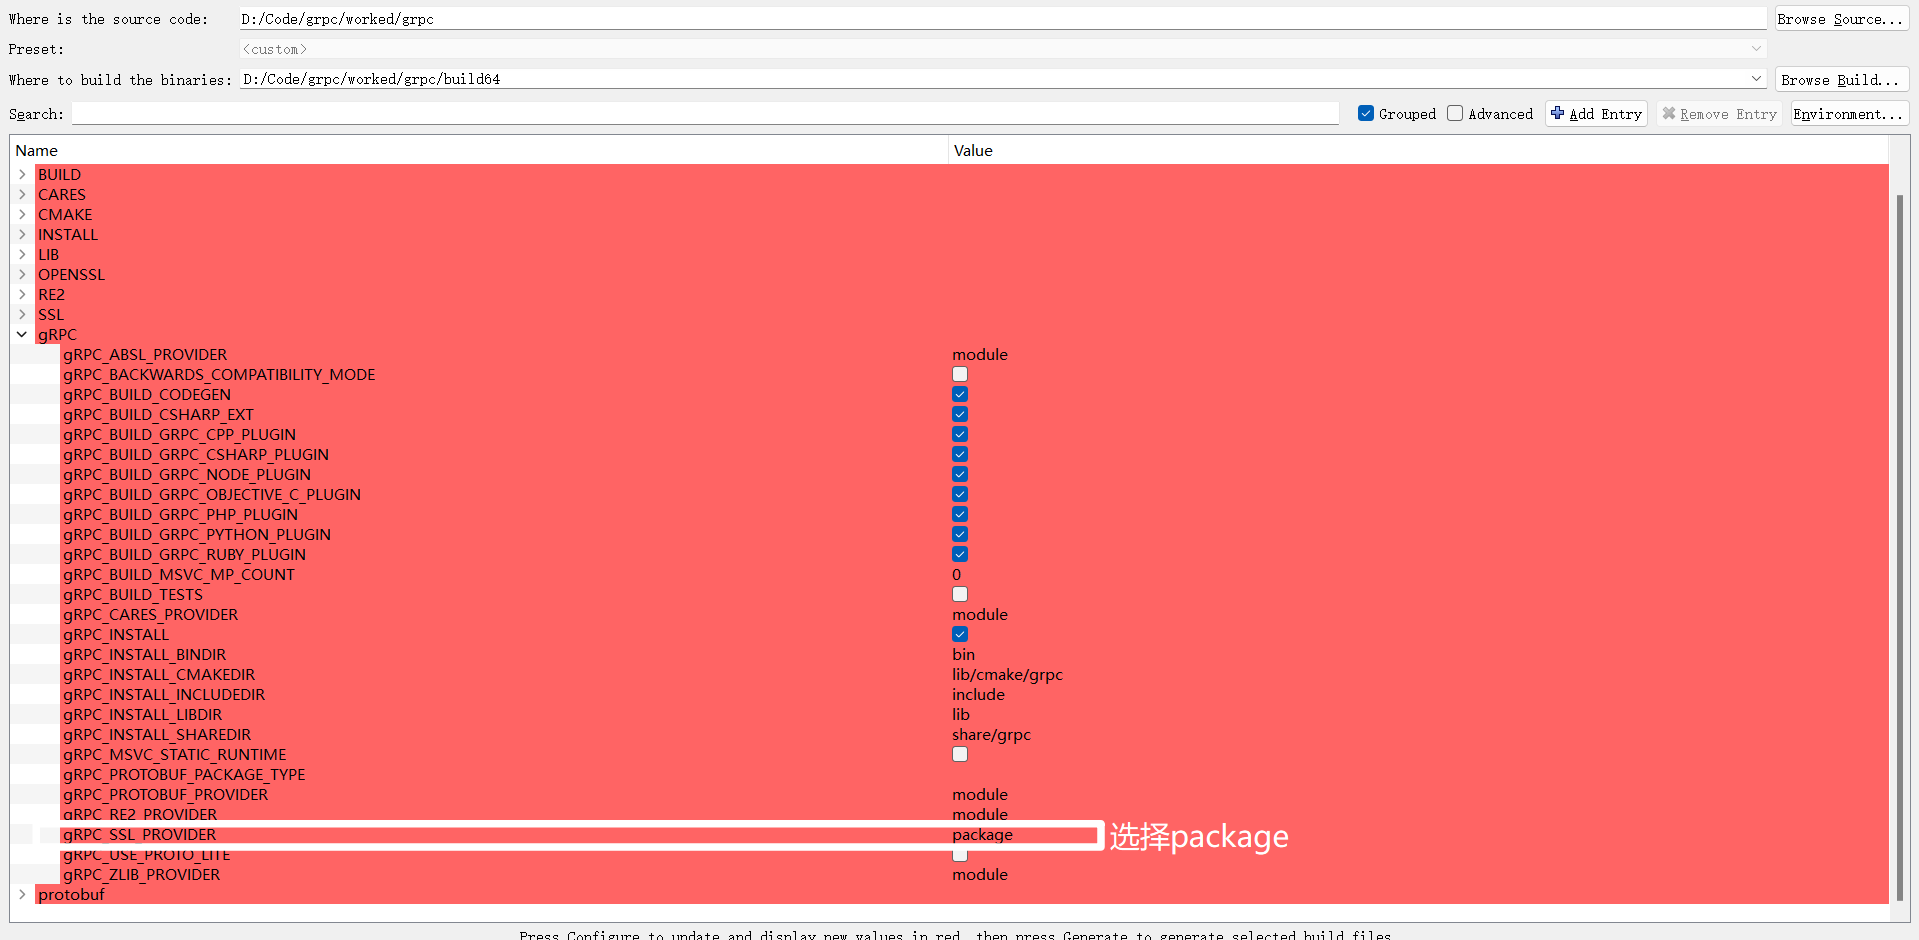Edit the 'share/grpc' value

[992, 735]
